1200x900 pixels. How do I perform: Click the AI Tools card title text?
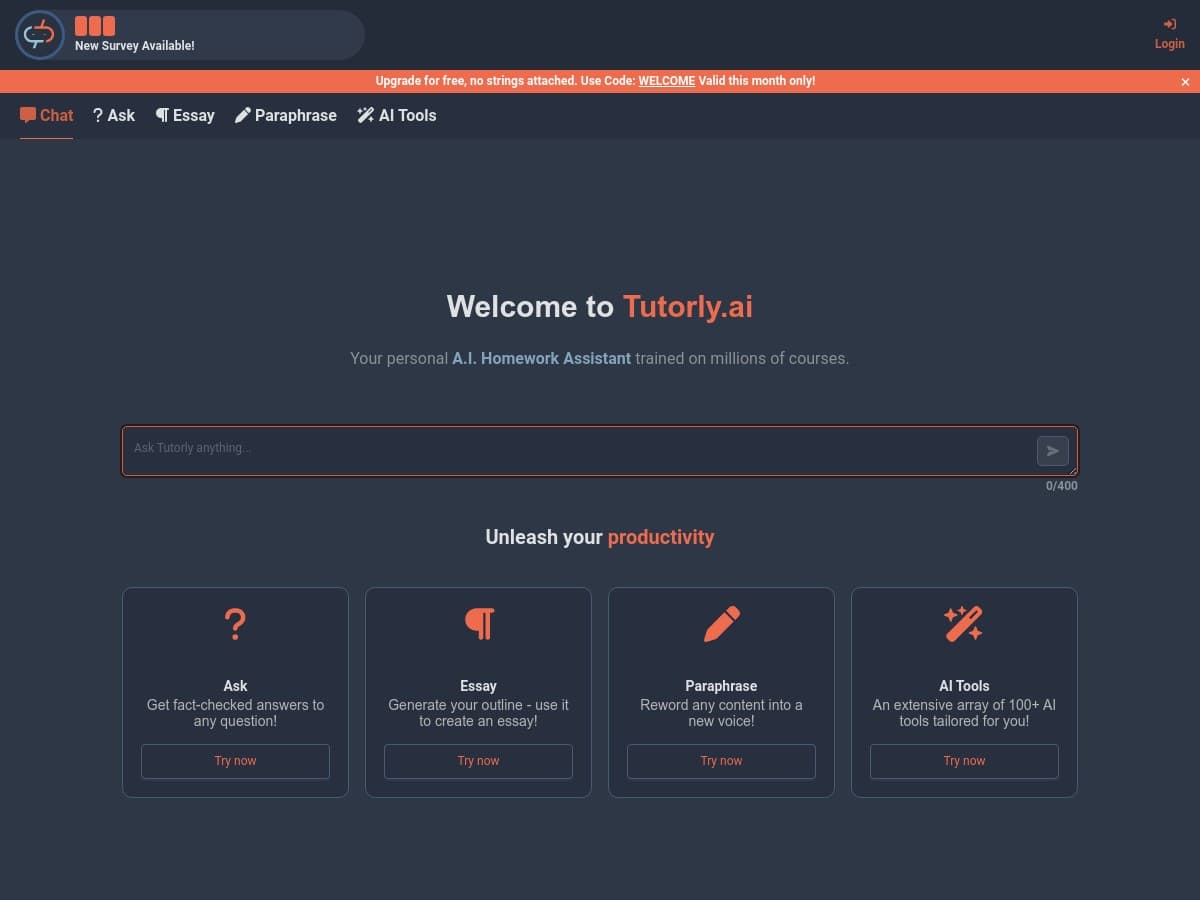point(964,686)
